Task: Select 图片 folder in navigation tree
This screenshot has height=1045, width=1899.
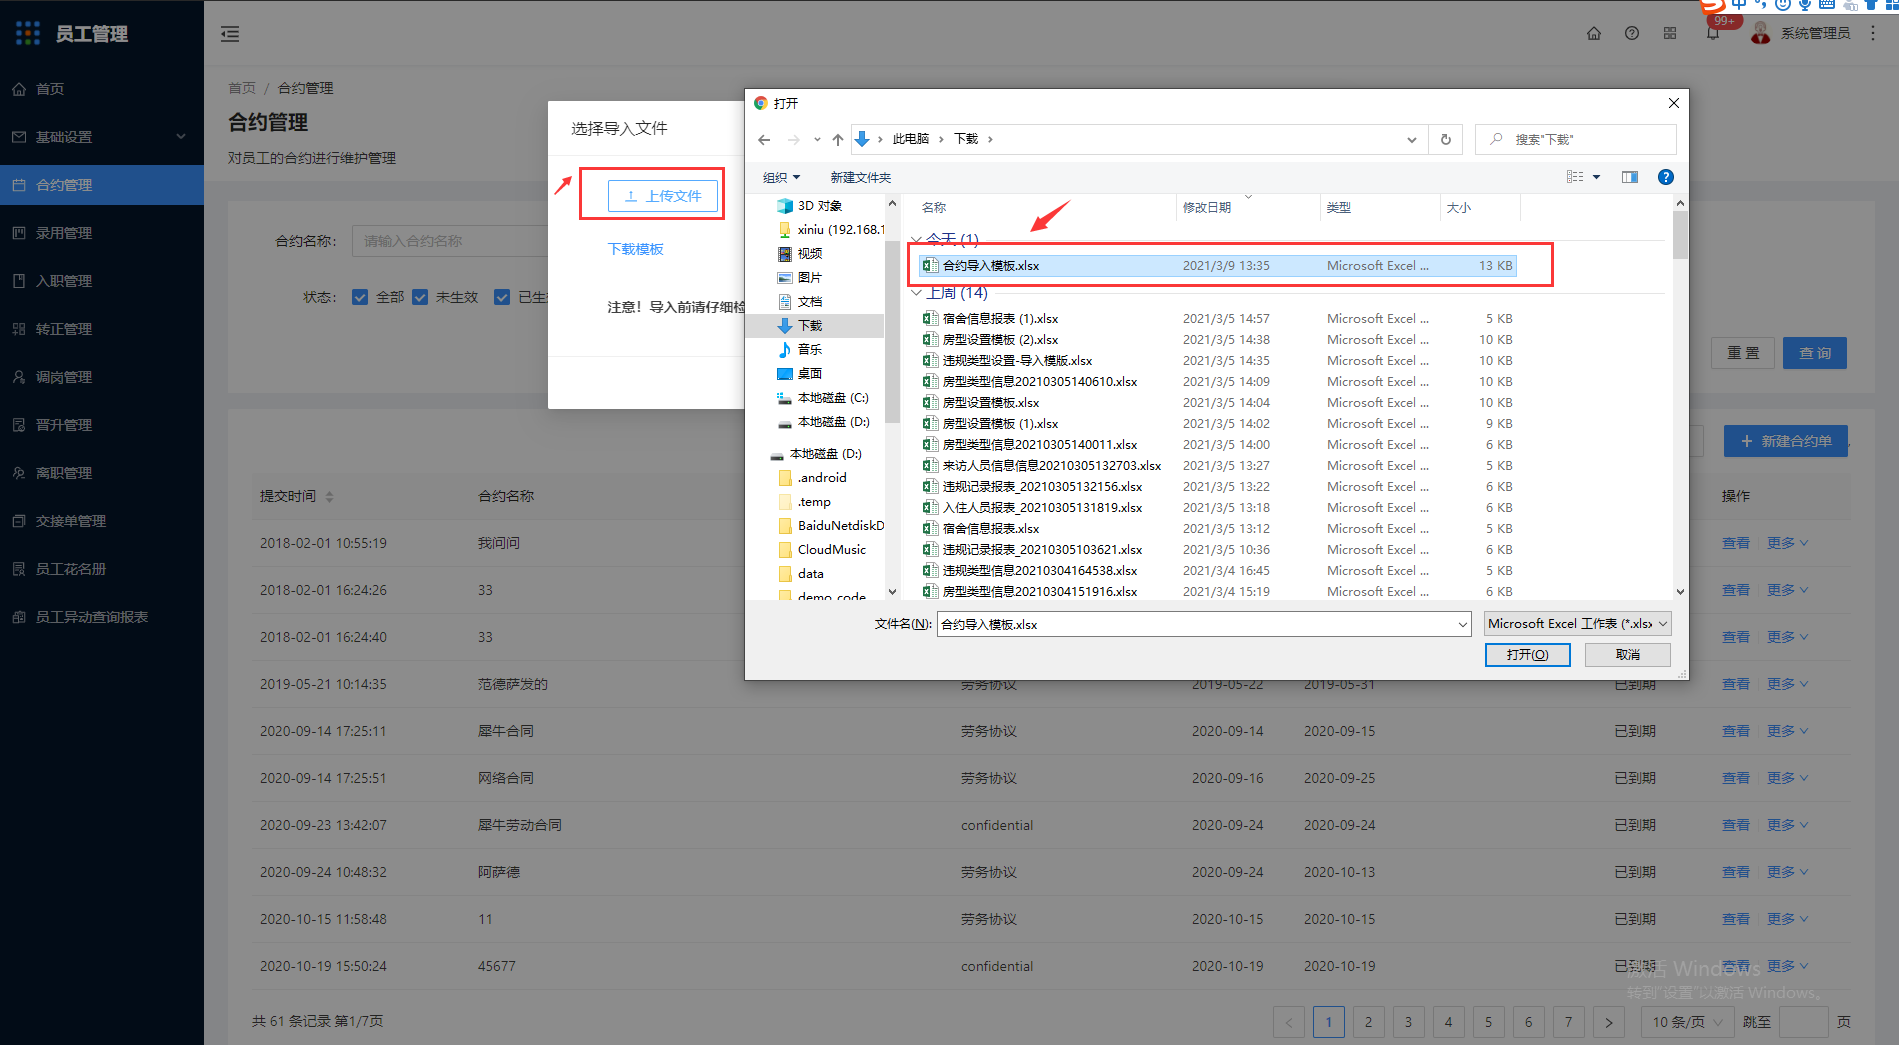Action: [809, 277]
